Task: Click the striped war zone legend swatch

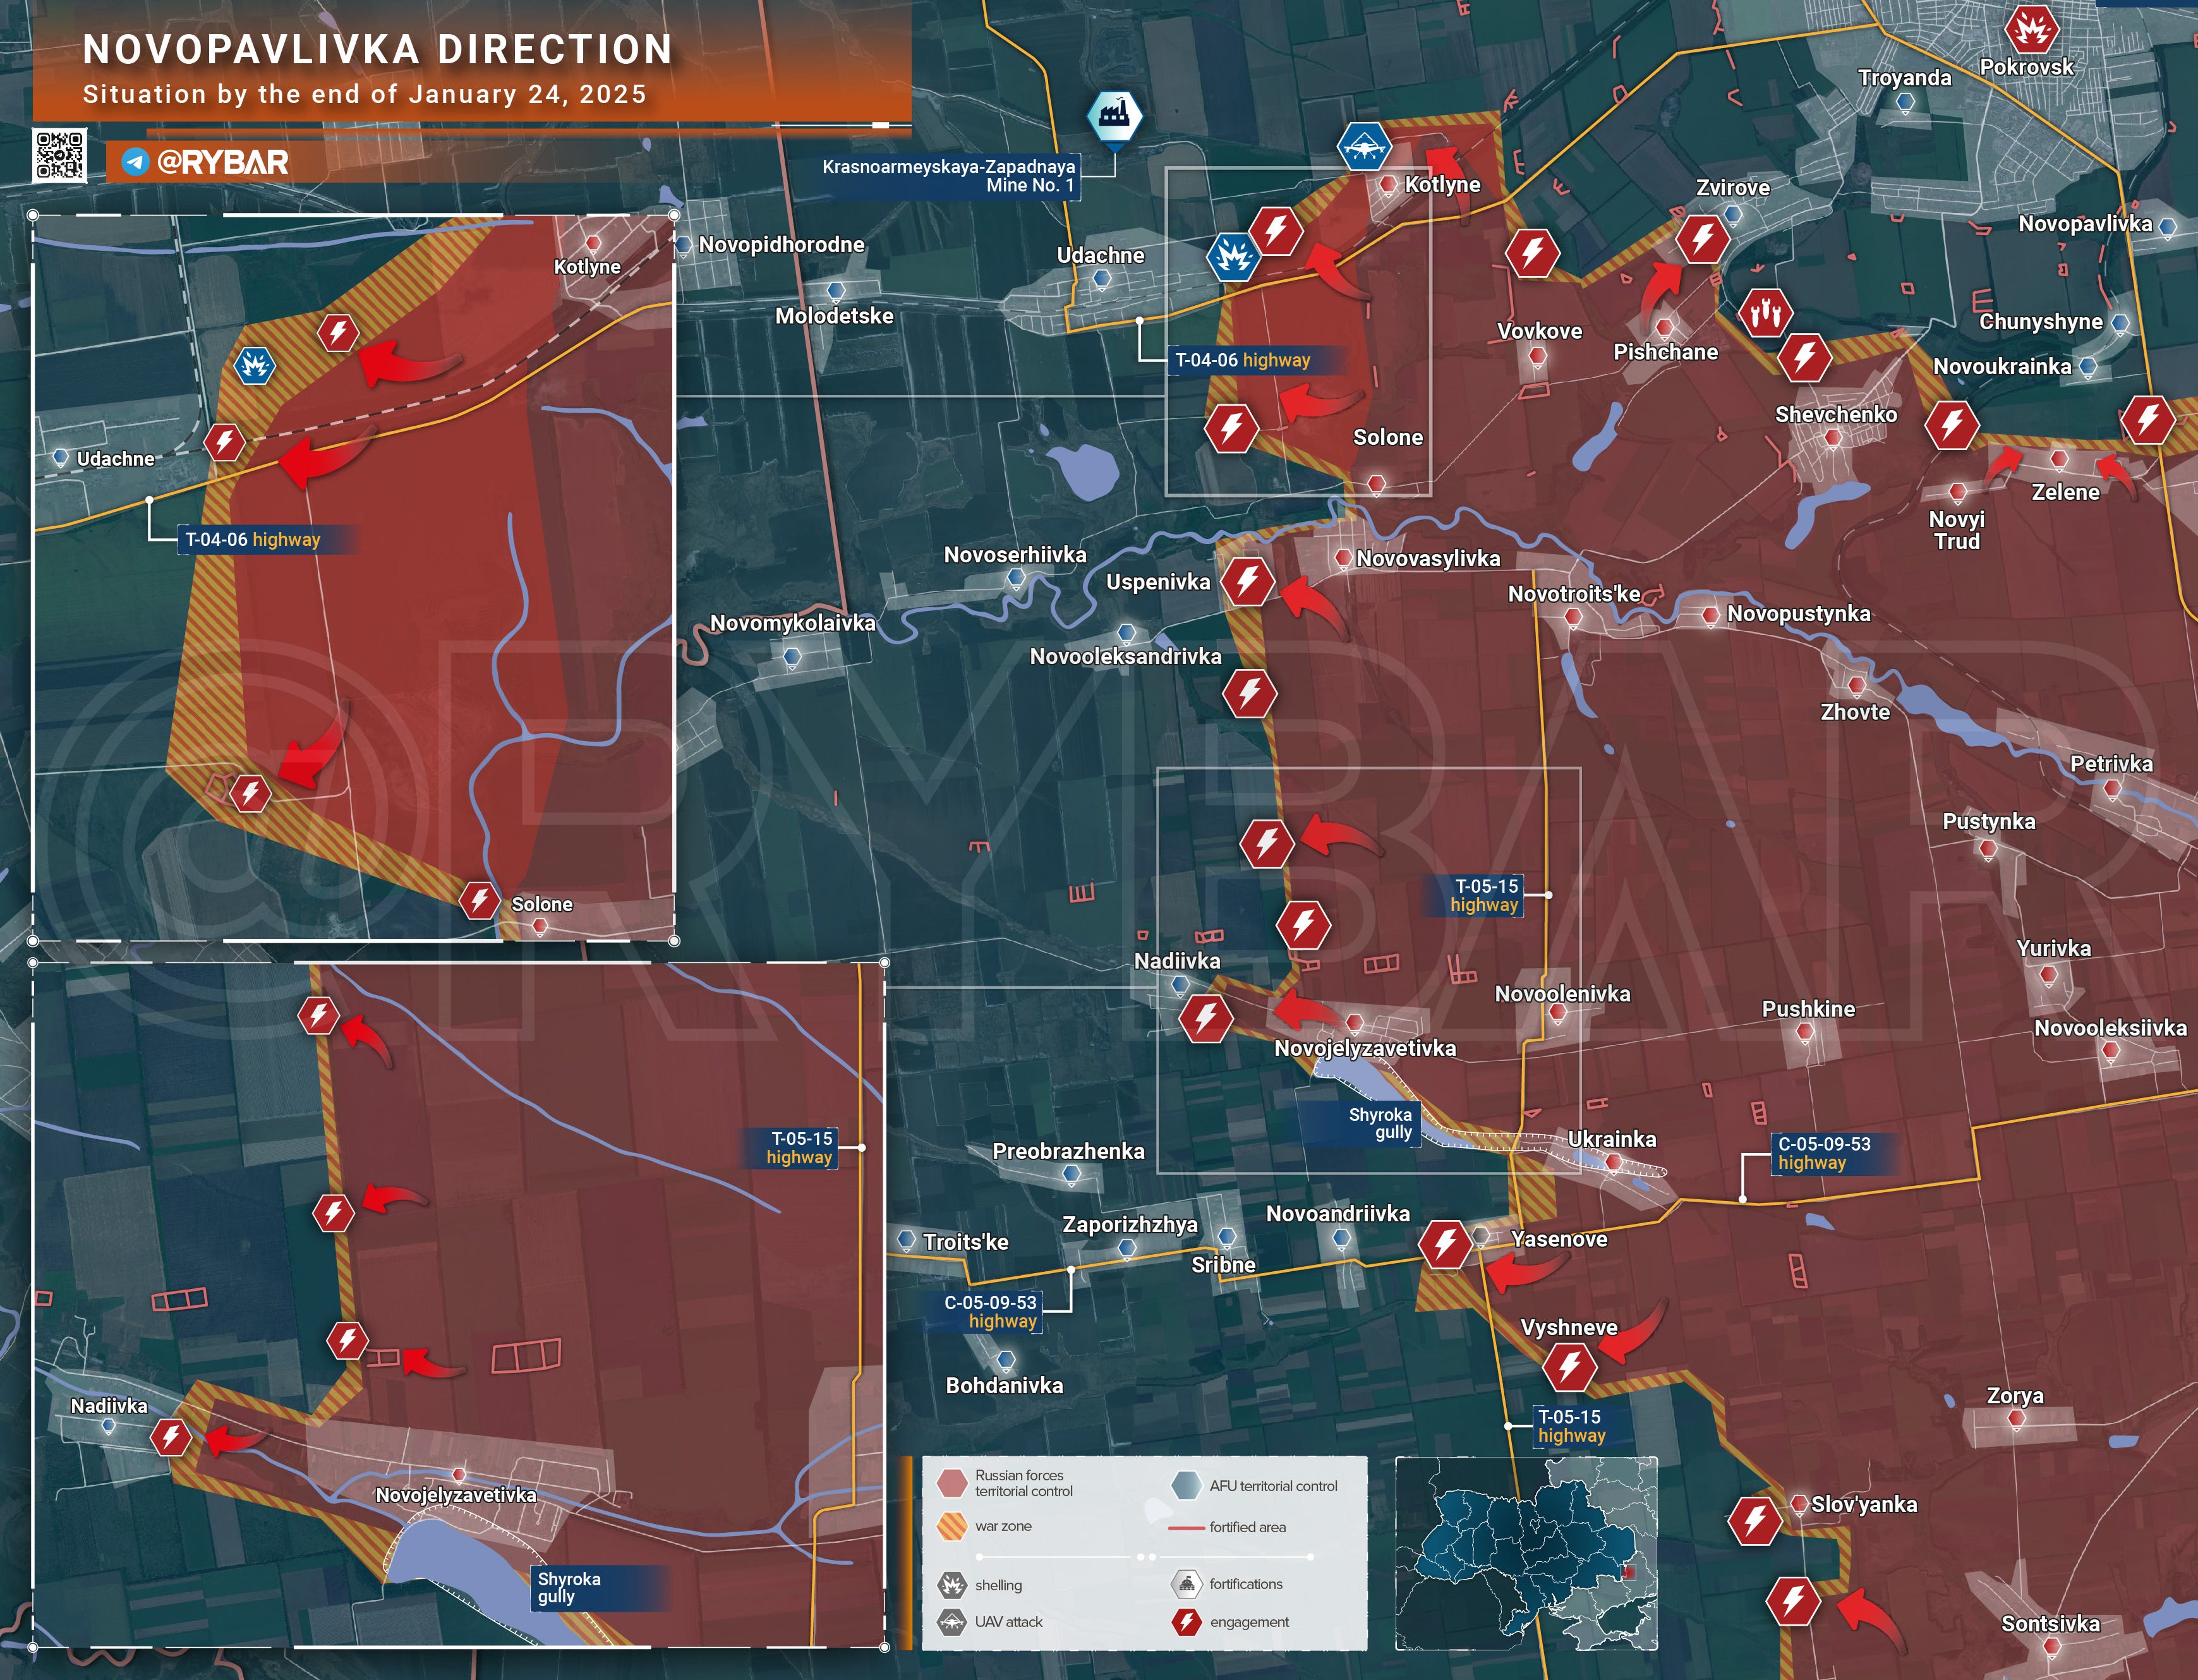Action: click(x=952, y=1526)
